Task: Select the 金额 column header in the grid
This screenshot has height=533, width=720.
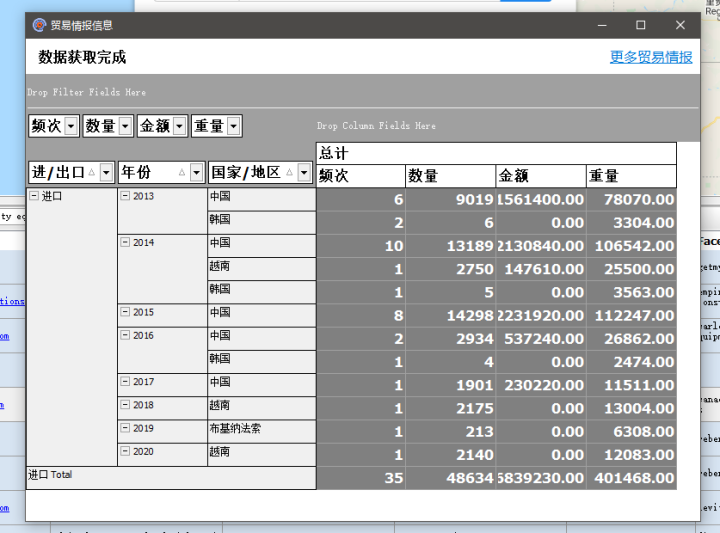Action: [x=541, y=176]
